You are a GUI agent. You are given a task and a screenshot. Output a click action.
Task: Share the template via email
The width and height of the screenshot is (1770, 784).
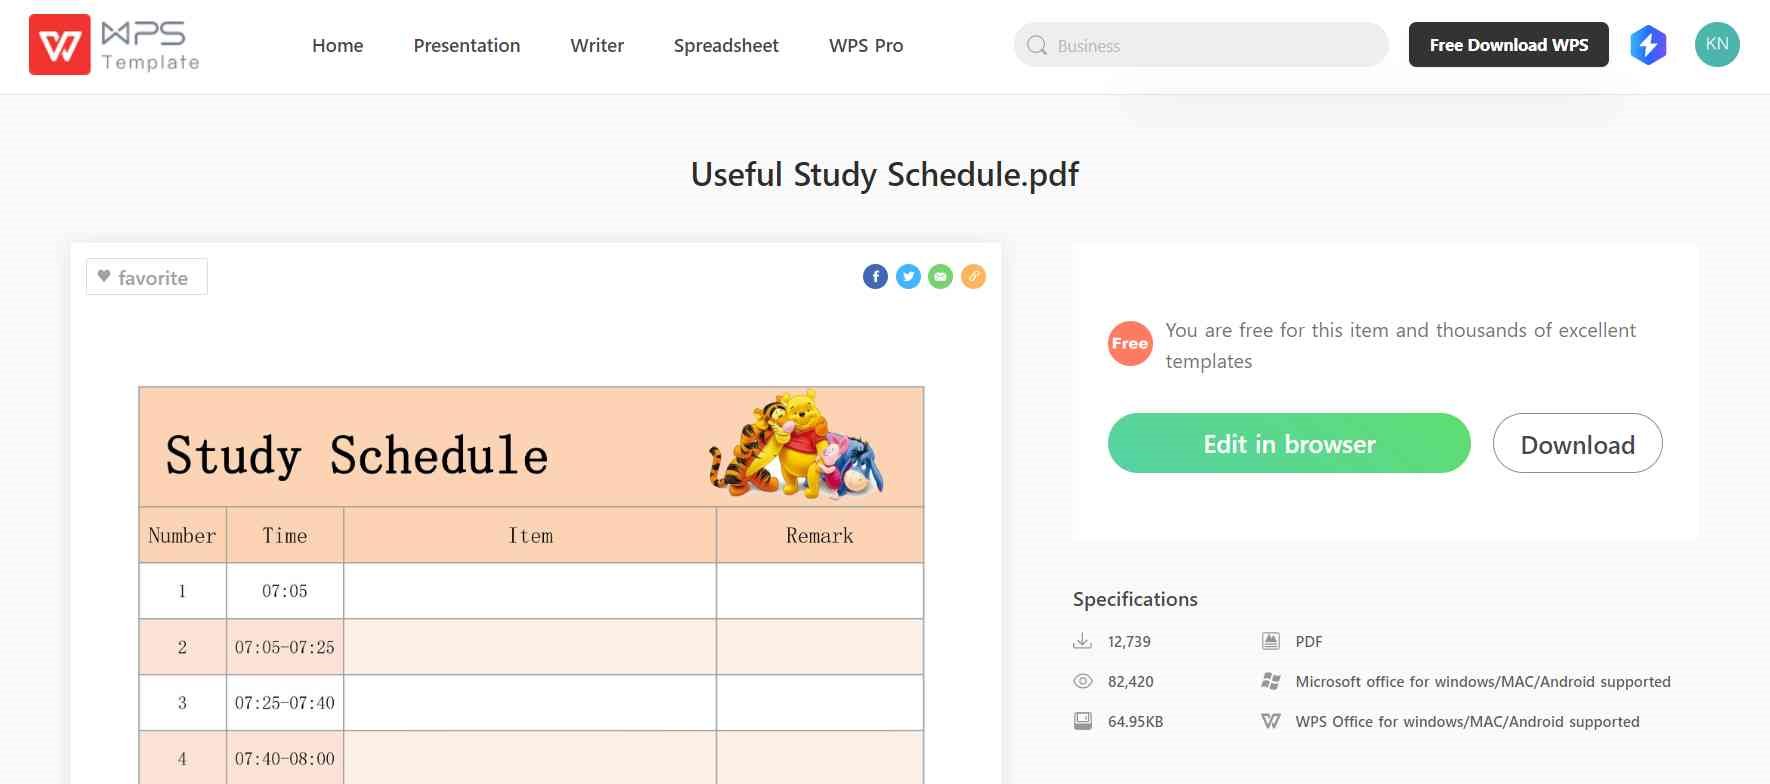coord(940,276)
